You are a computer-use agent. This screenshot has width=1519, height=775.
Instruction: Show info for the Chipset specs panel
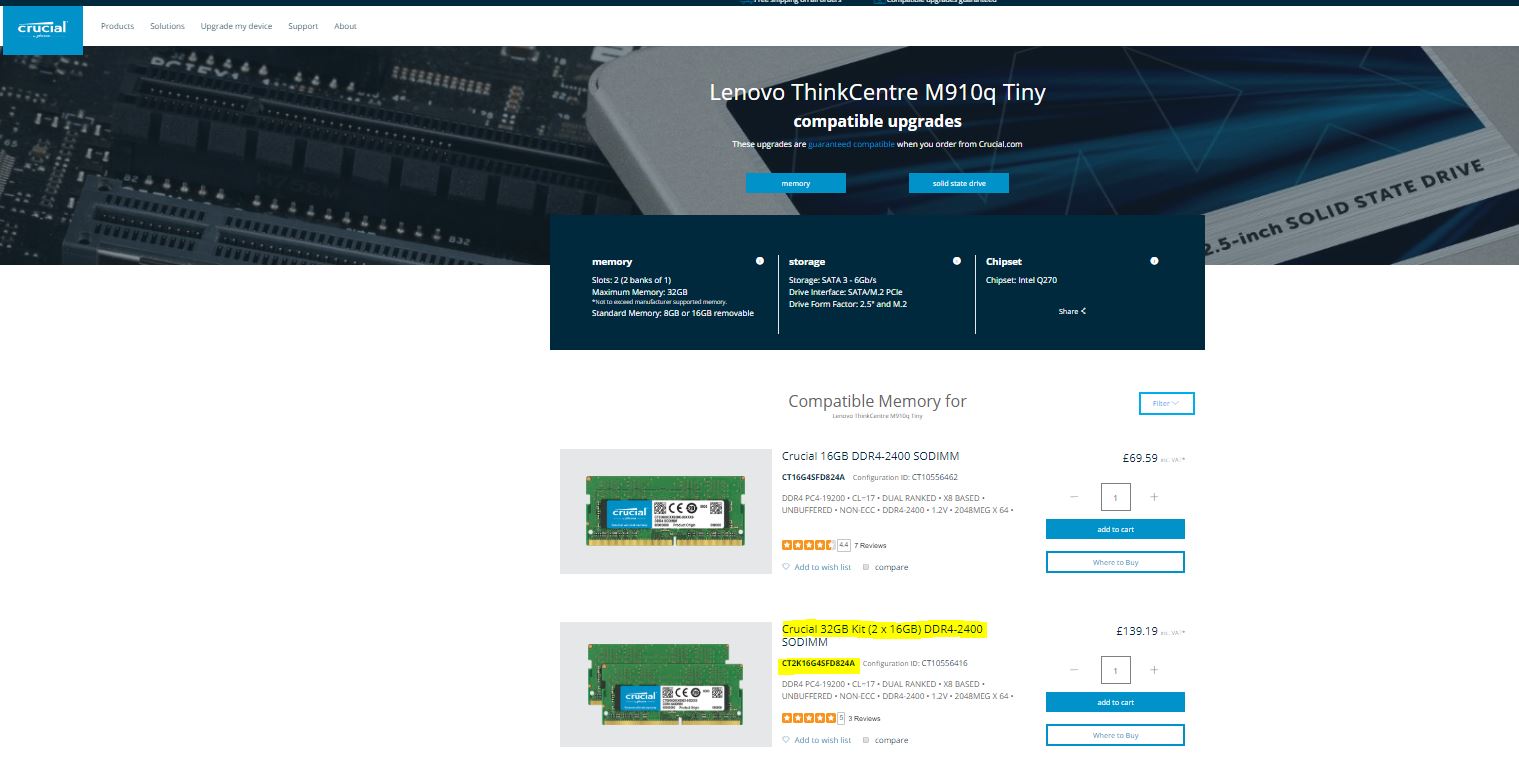(1154, 261)
